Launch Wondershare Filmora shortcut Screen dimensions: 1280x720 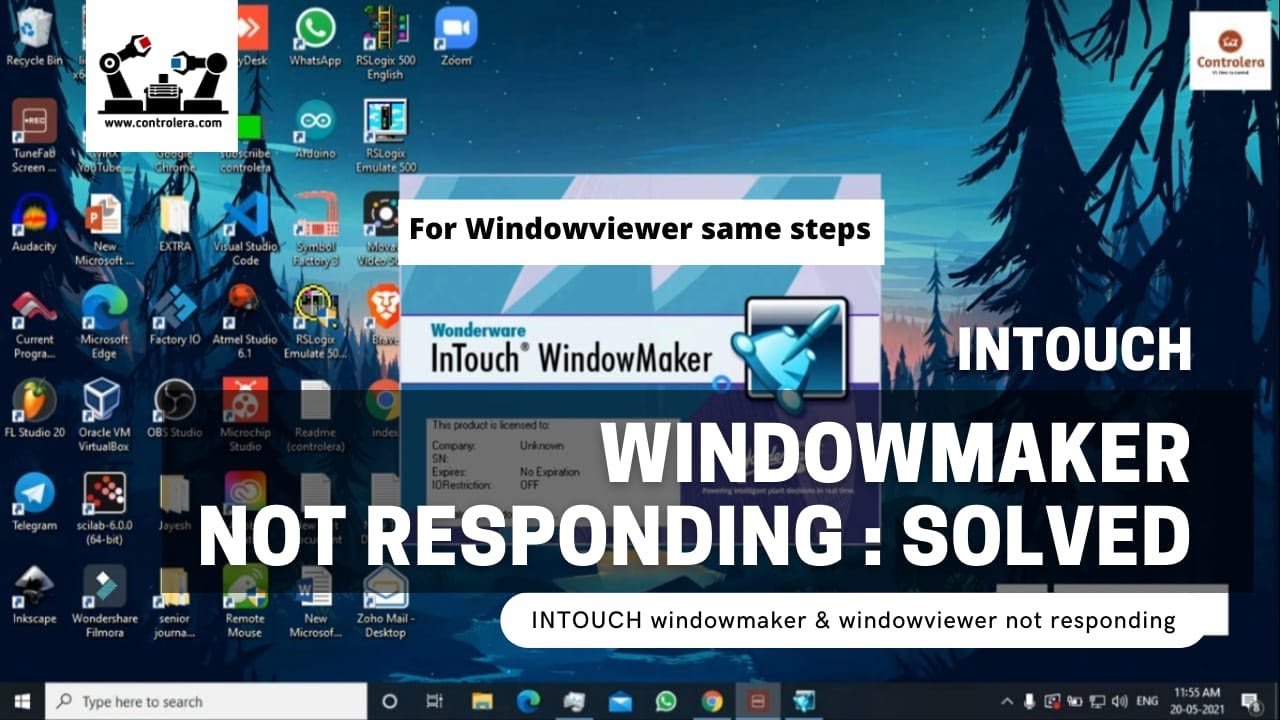pyautogui.click(x=104, y=602)
